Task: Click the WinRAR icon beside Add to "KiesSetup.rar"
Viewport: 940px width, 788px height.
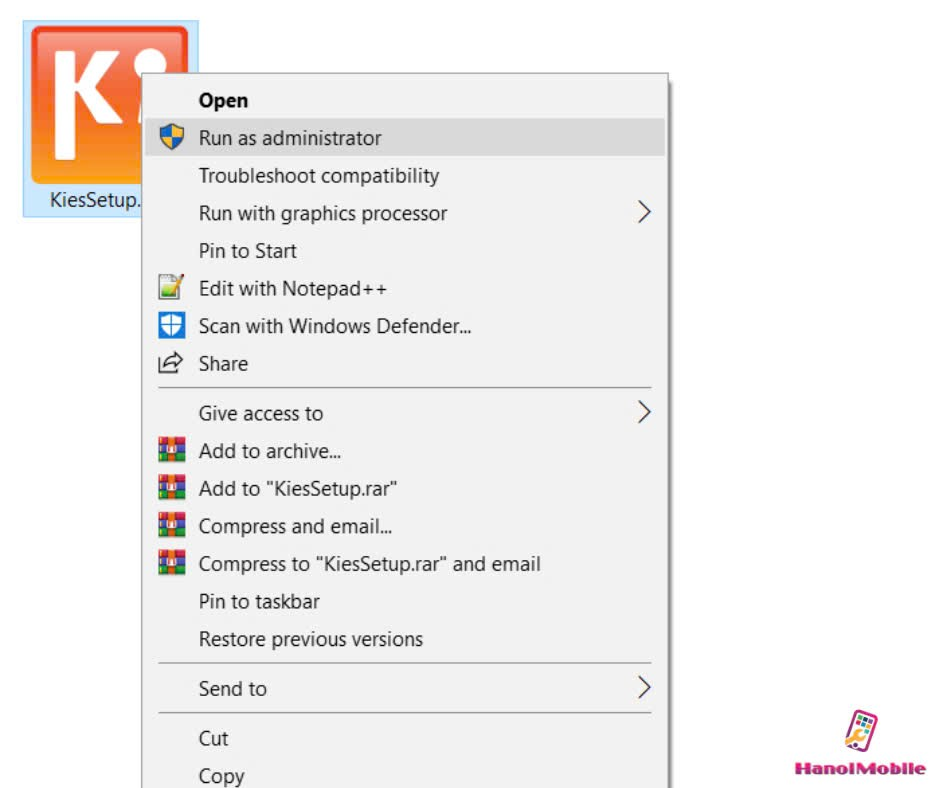Action: pos(171,488)
